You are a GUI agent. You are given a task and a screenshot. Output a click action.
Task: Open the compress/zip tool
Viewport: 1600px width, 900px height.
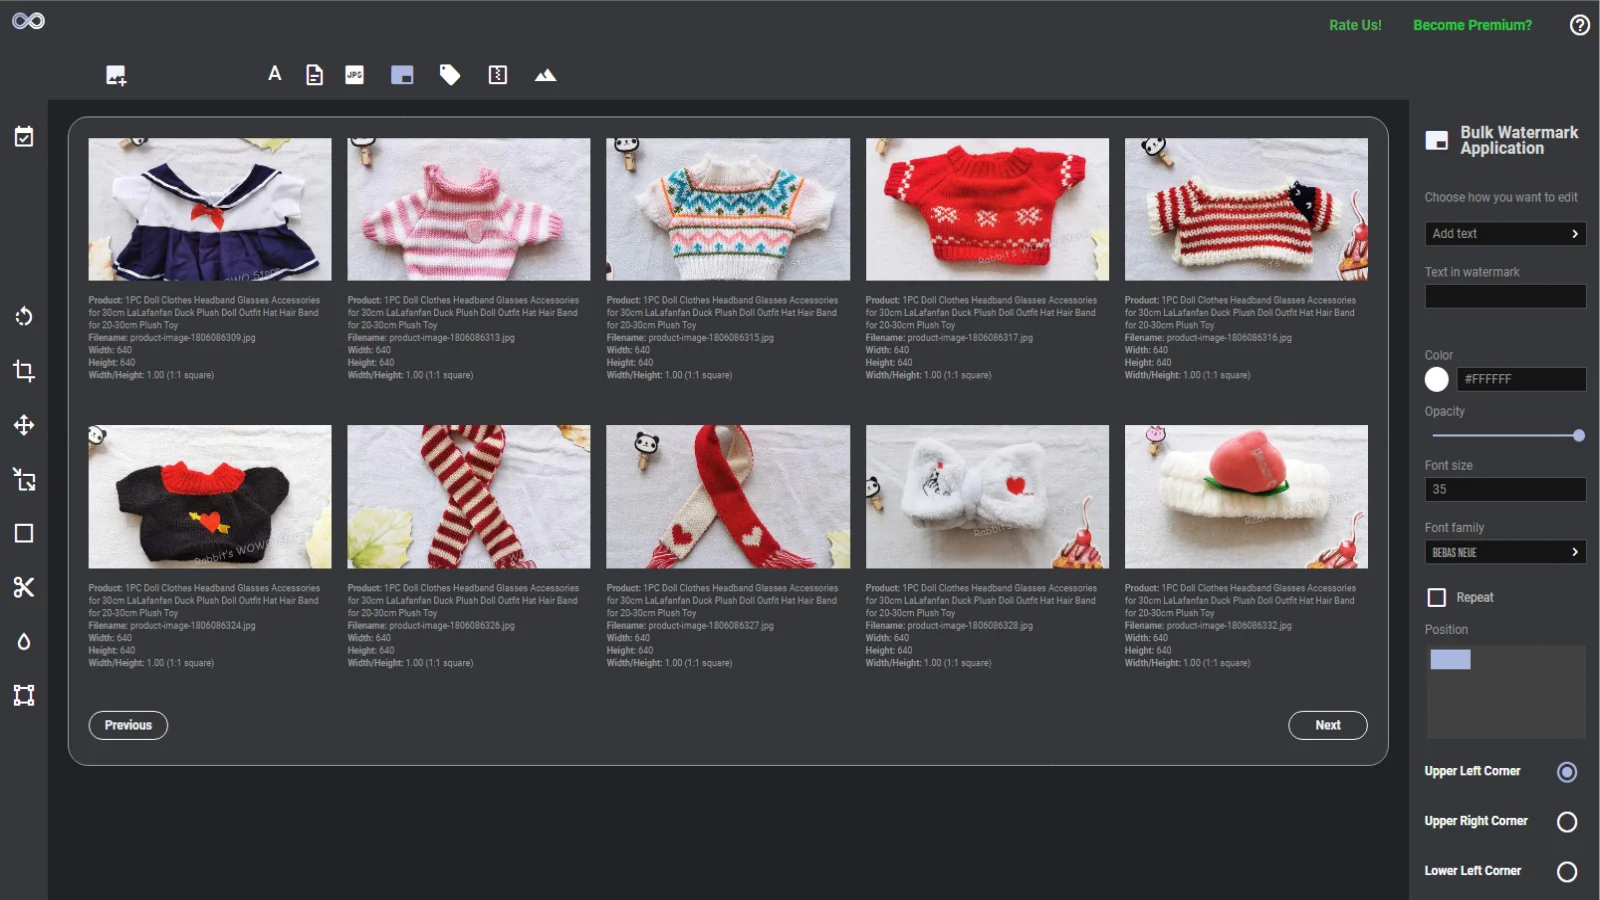point(497,74)
